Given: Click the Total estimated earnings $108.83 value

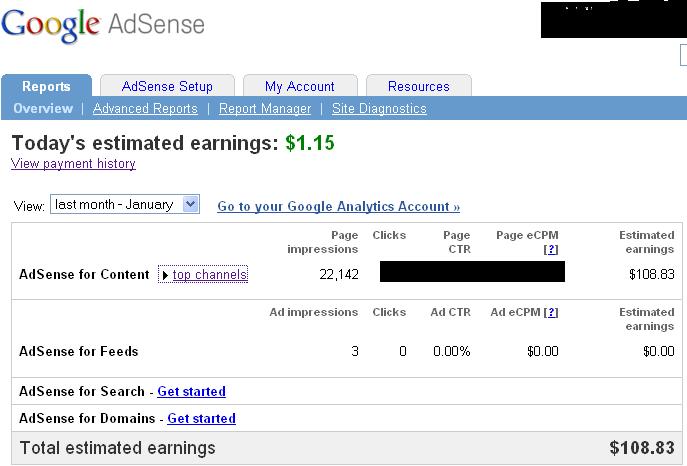Looking at the screenshot, I should pyautogui.click(x=642, y=448).
